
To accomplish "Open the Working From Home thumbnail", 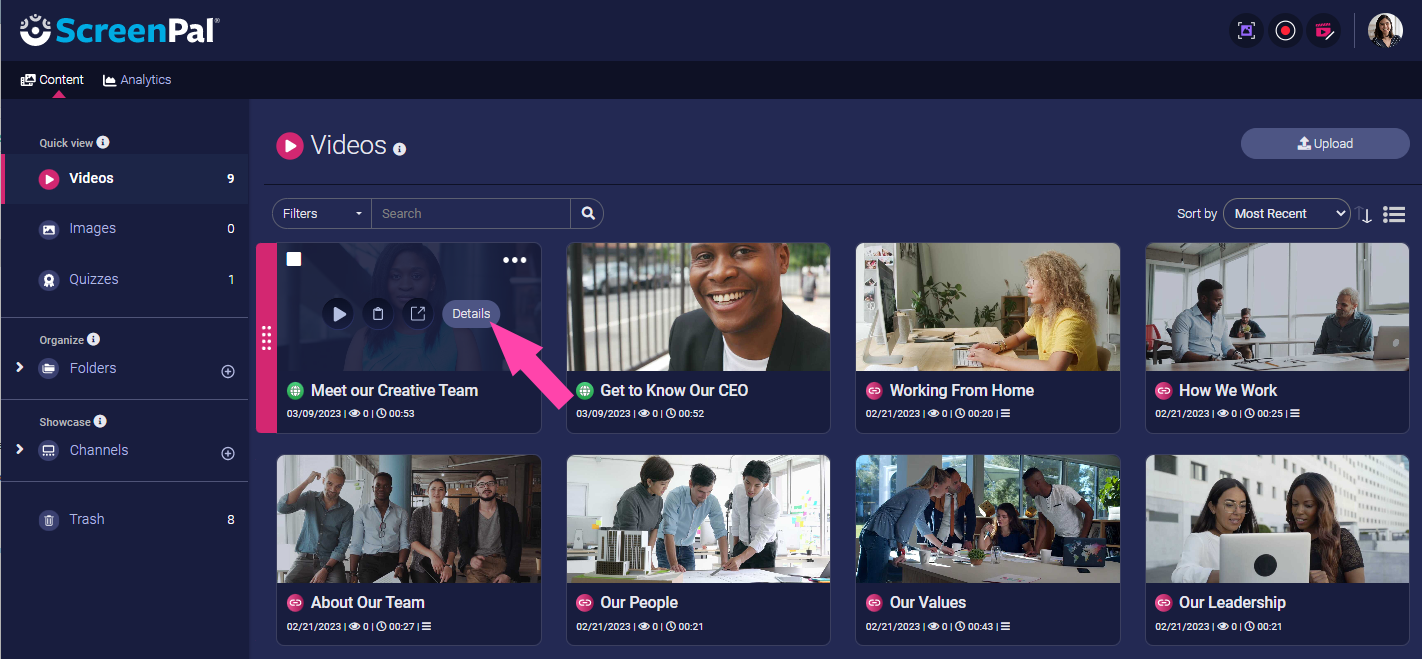I will click(988, 307).
